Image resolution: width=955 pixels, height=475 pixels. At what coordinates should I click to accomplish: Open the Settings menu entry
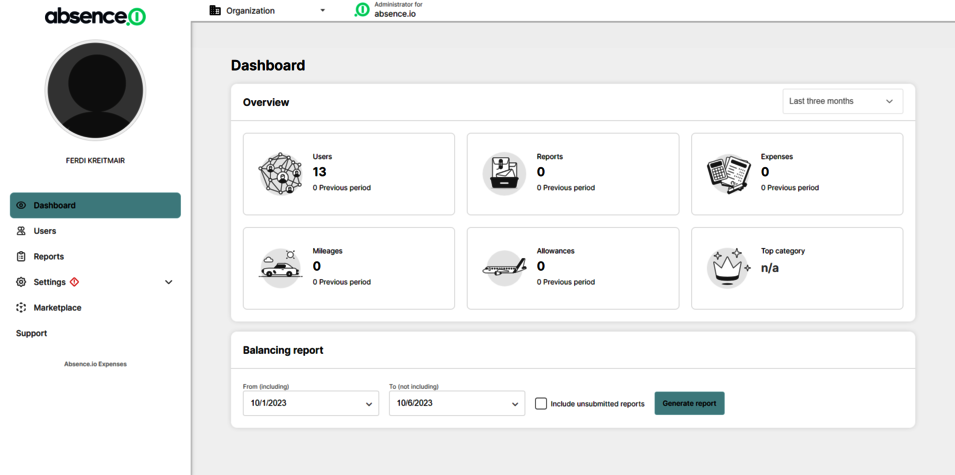(x=96, y=282)
